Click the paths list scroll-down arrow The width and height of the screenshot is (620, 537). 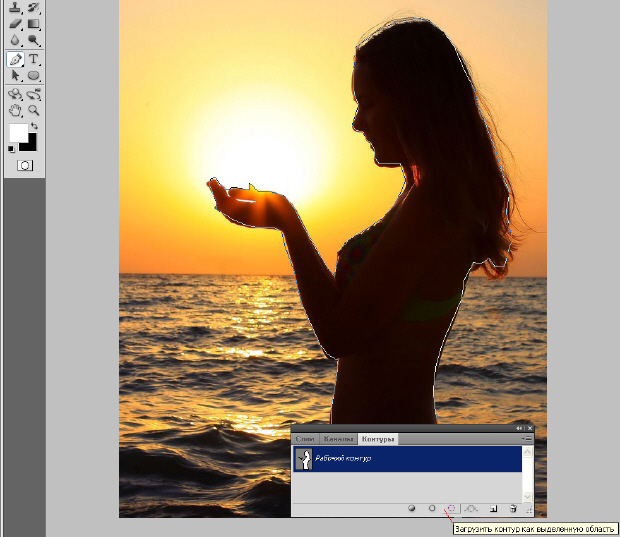point(528,496)
